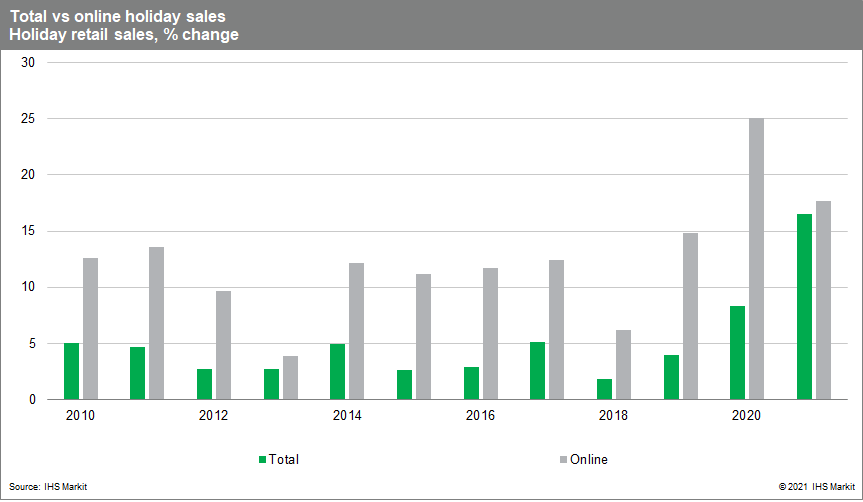Select the Online legend label

coord(590,460)
